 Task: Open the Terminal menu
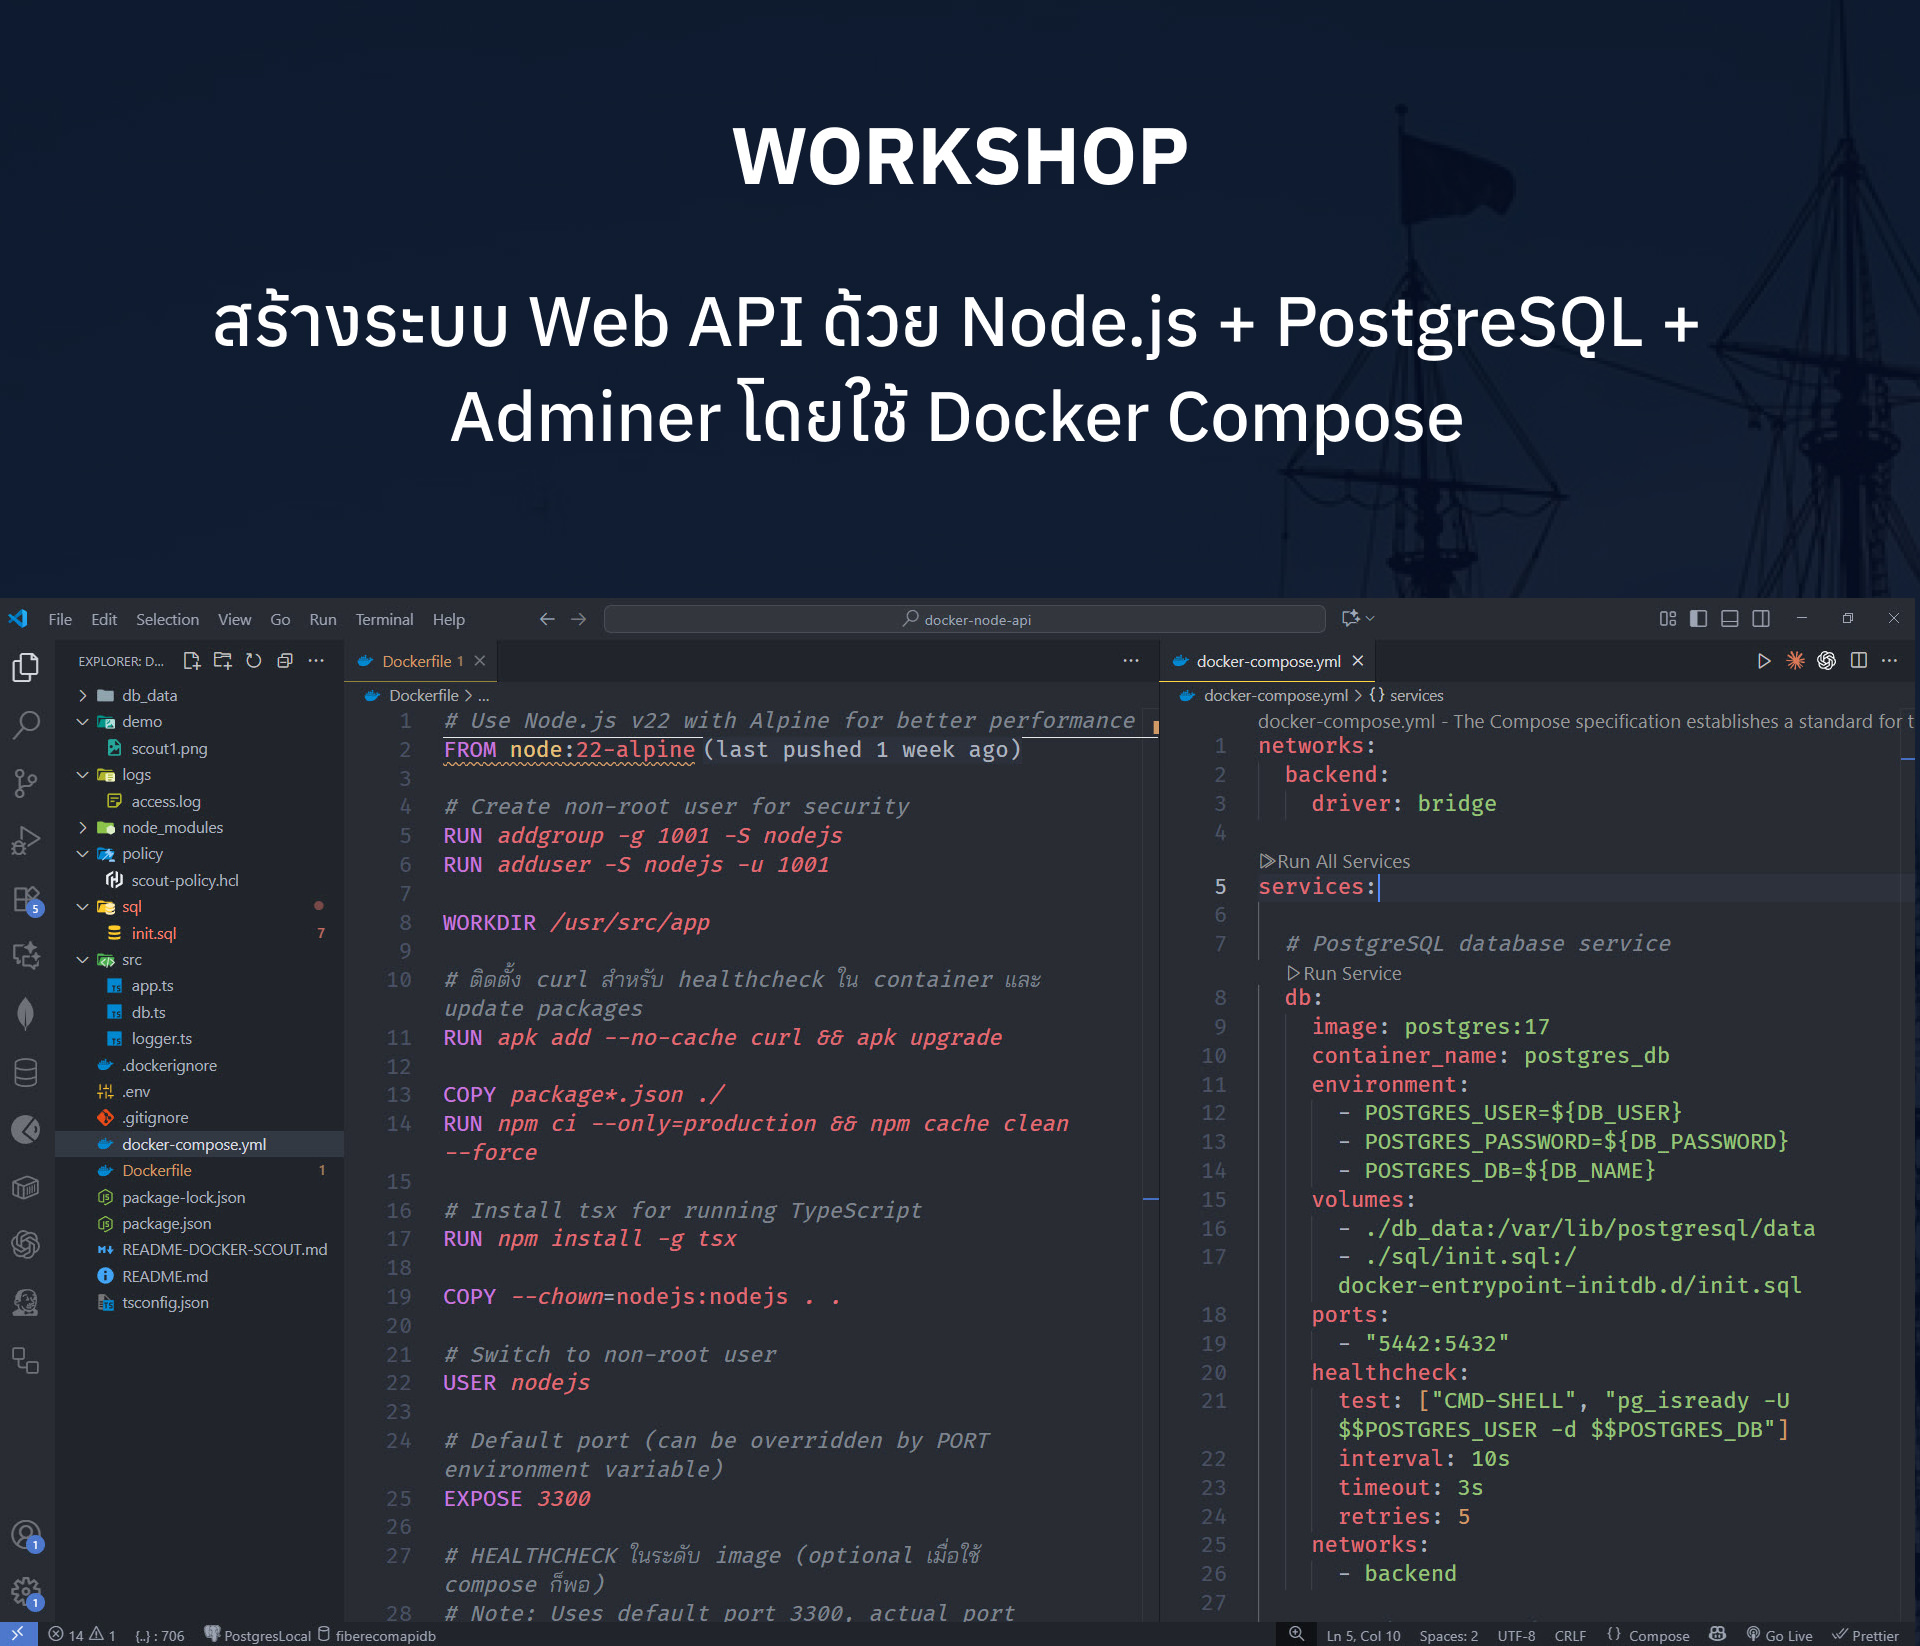tap(384, 620)
